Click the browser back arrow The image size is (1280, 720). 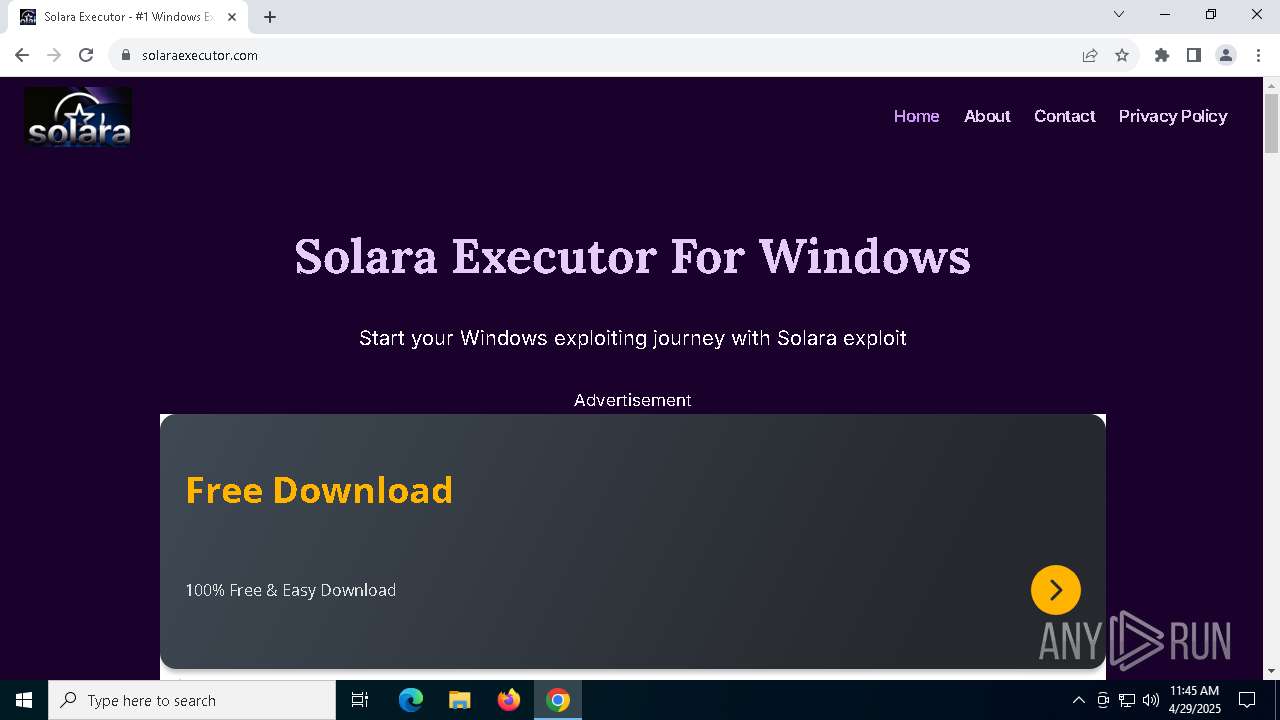coord(22,55)
